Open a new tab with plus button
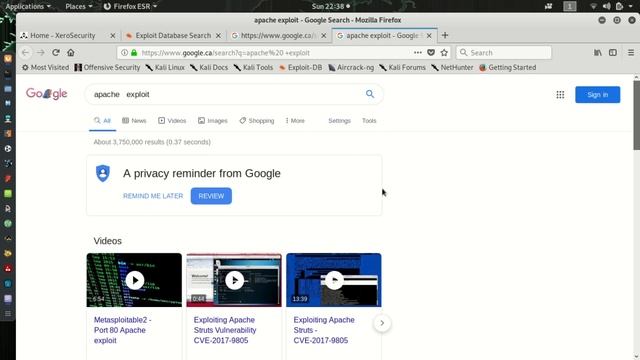Screen dimensions: 640x360 click(x=445, y=36)
